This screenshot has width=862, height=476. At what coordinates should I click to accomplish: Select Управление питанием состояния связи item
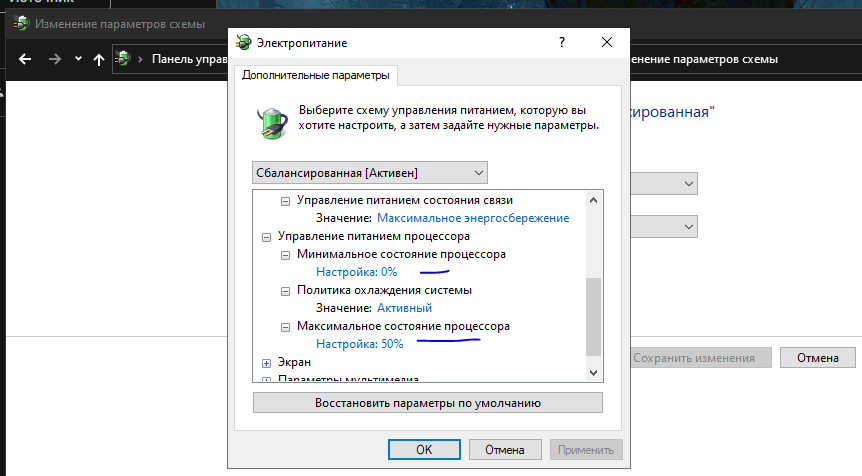click(x=405, y=200)
